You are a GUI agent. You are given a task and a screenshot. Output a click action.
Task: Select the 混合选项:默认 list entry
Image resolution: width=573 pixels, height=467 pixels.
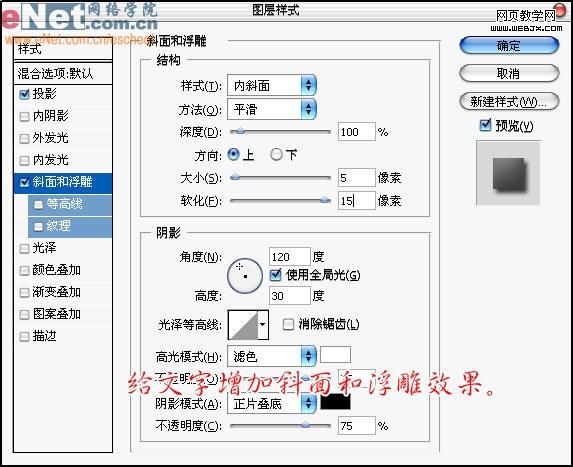coord(62,73)
